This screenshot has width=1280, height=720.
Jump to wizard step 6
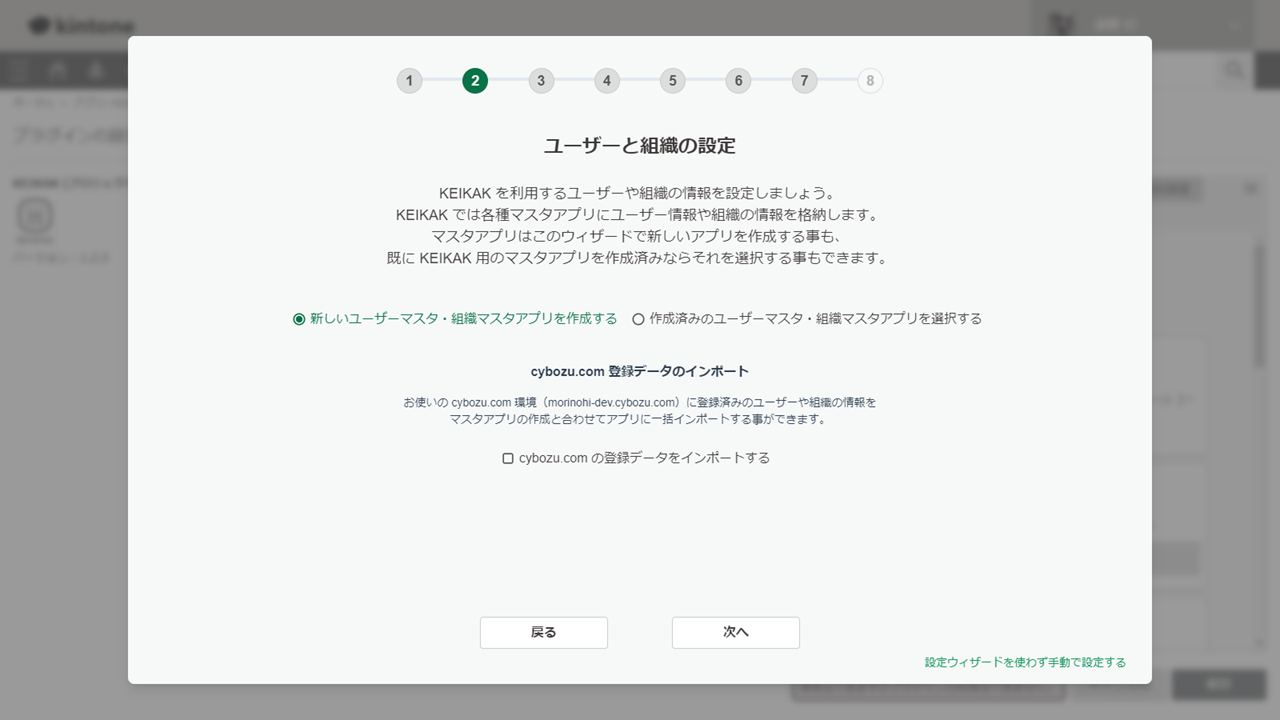pos(739,81)
